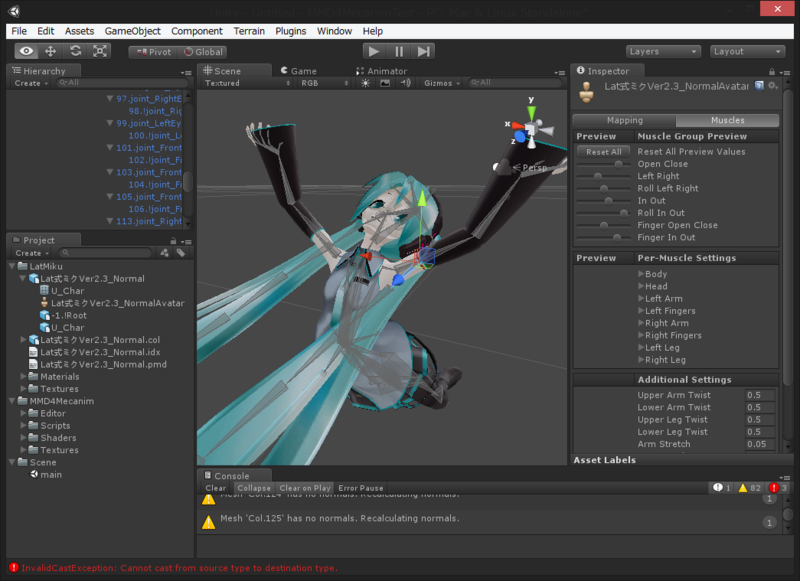Switch to the Animator tab
This screenshot has height=581, width=800.
[382, 71]
